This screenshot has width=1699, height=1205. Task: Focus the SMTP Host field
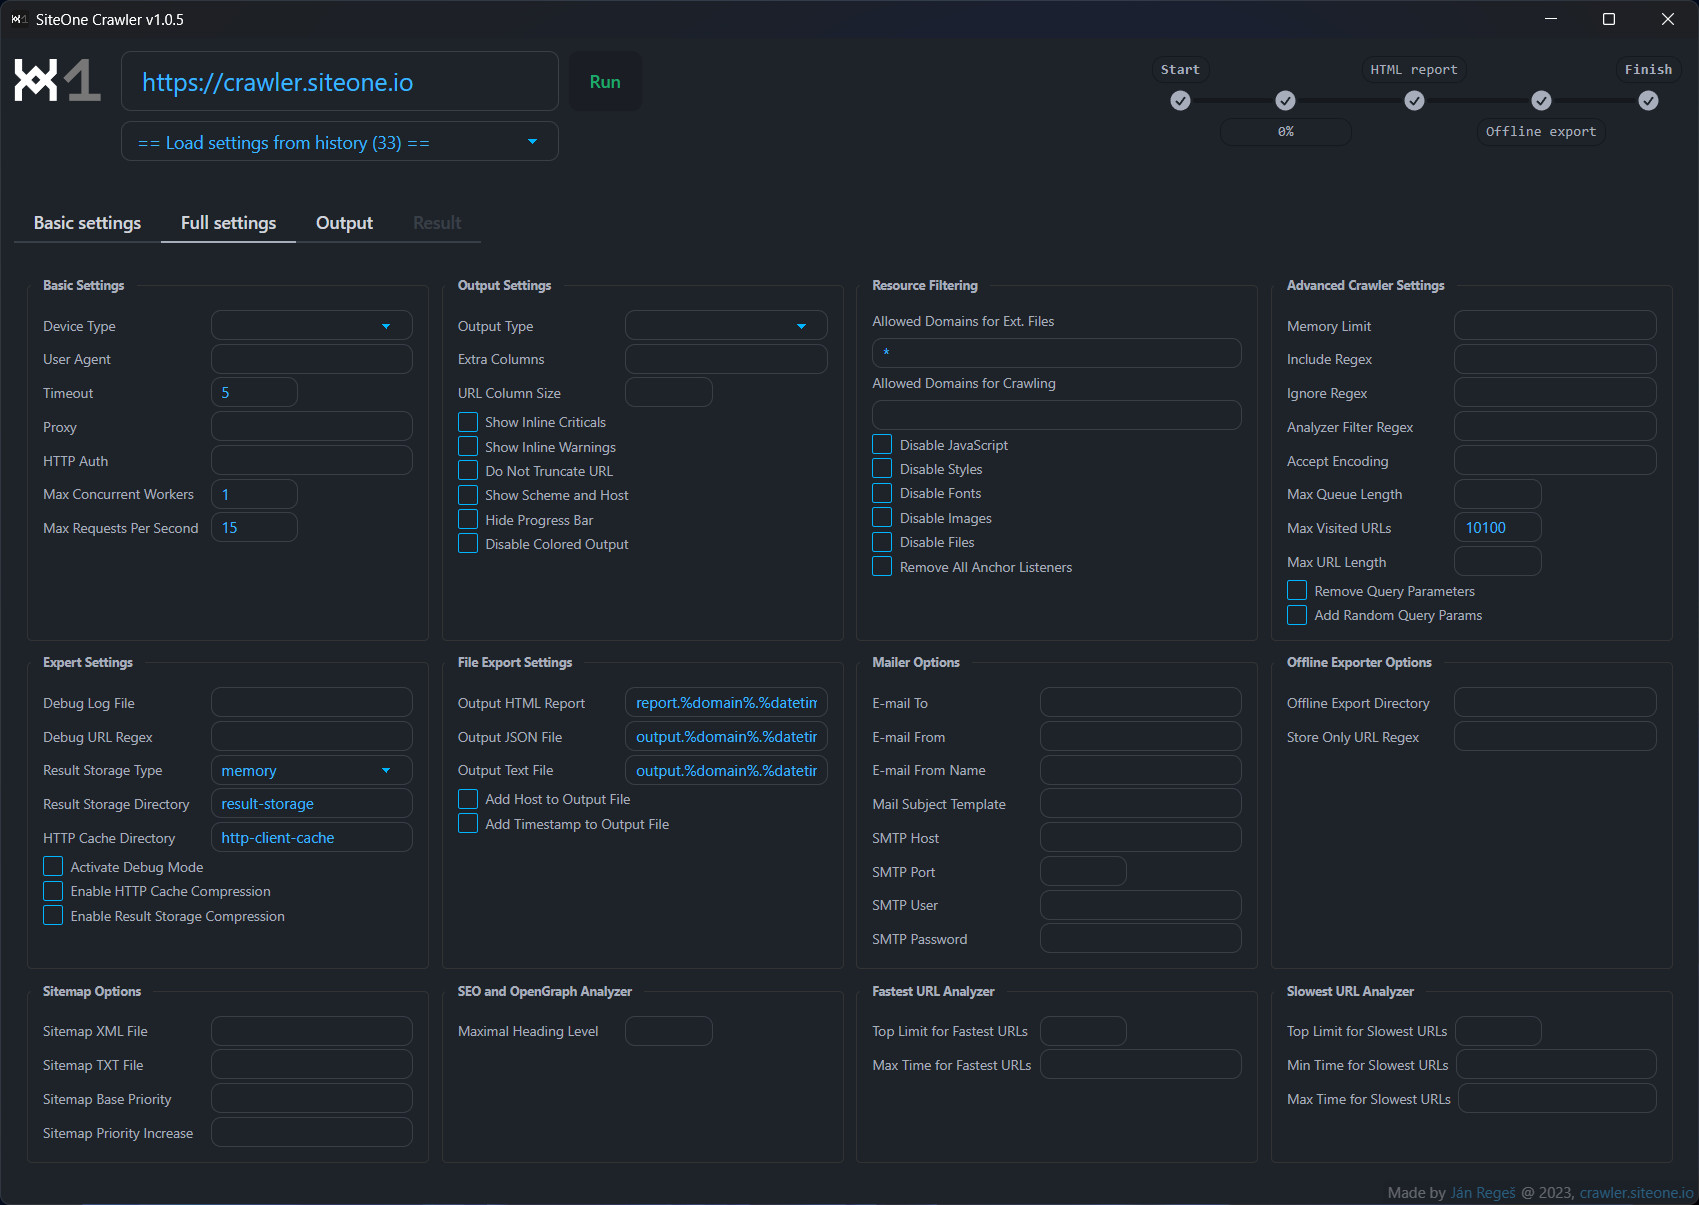pyautogui.click(x=1141, y=837)
